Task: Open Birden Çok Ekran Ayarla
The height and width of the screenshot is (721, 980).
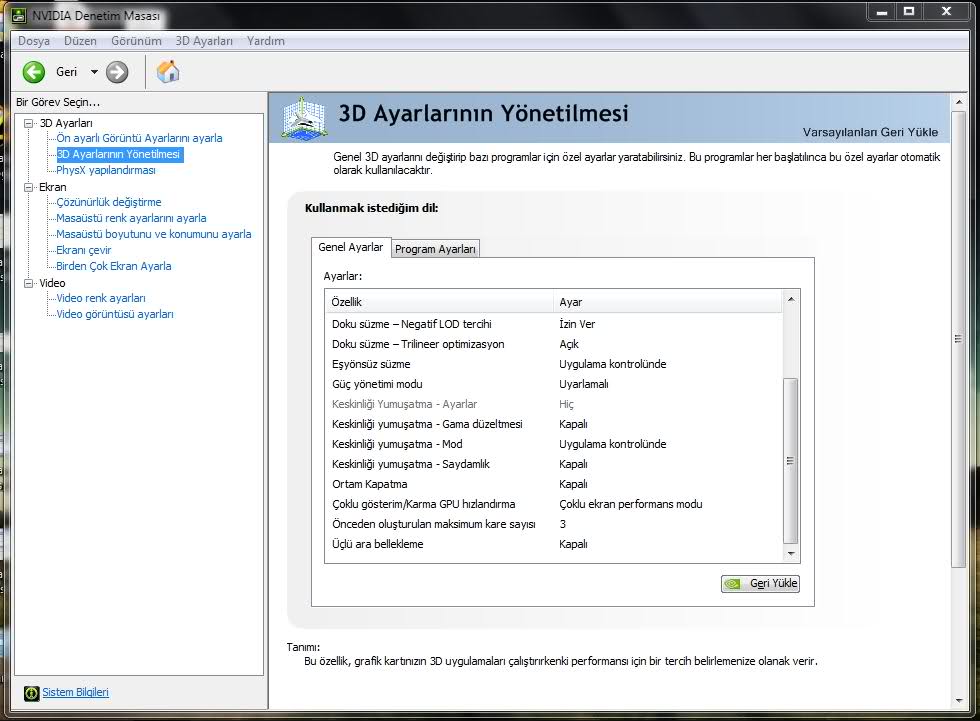Action: pos(114,266)
